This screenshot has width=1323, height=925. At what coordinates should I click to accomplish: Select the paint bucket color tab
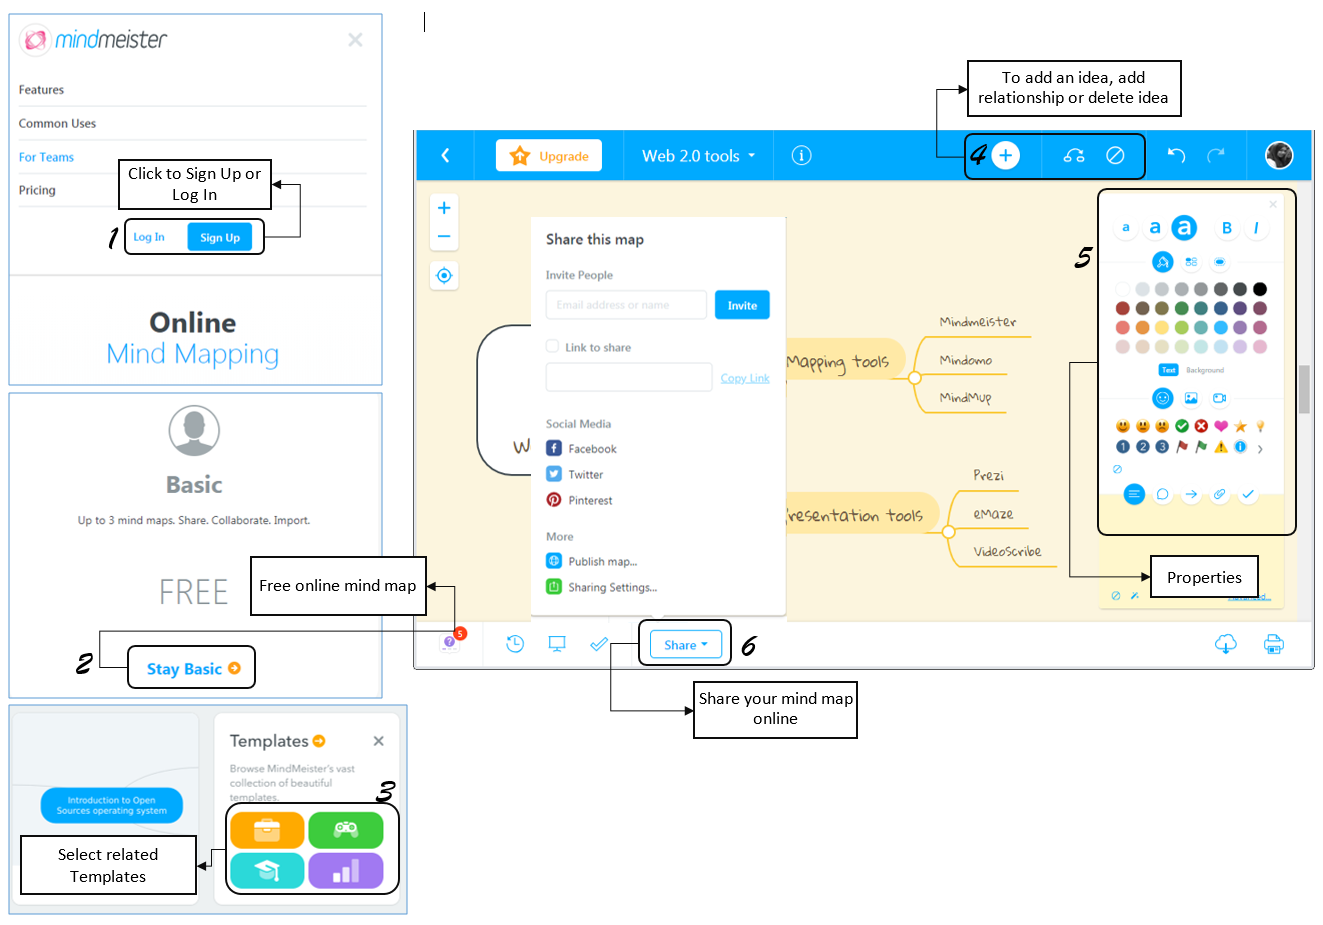click(x=1162, y=262)
